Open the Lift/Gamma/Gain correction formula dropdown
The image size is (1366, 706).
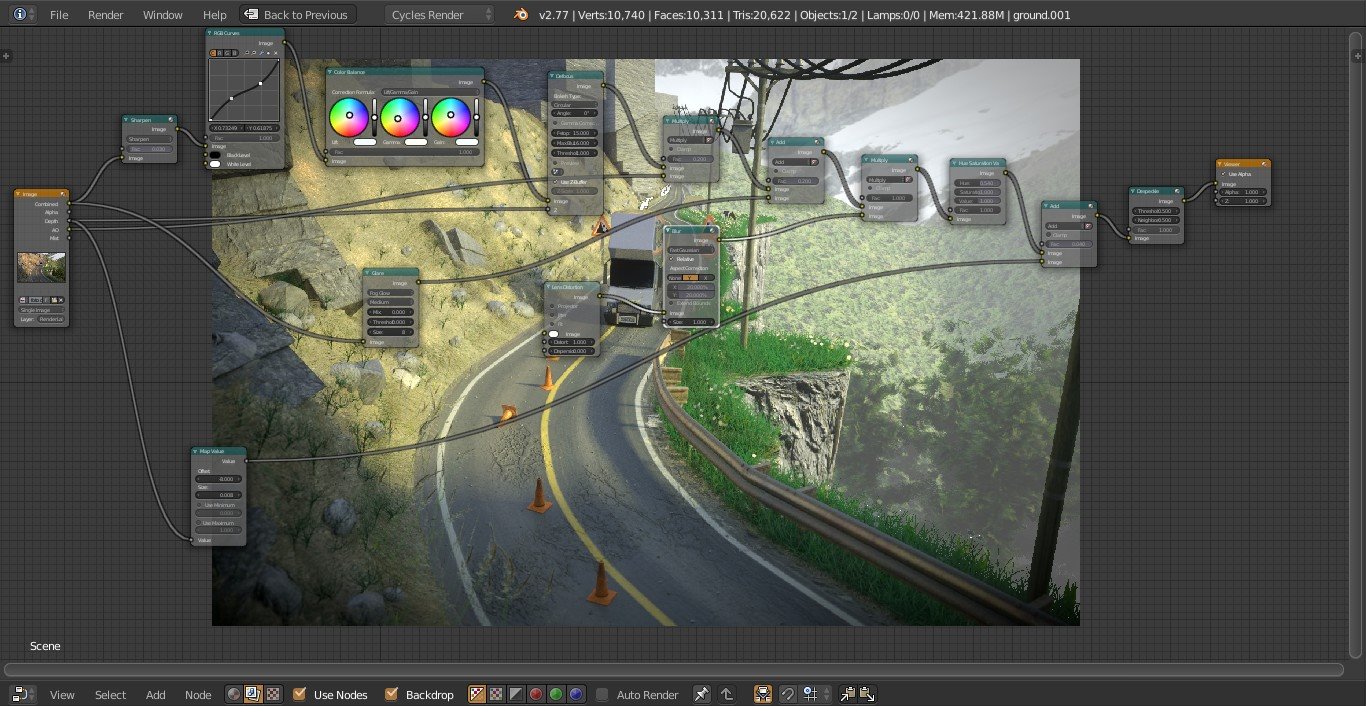pos(430,92)
